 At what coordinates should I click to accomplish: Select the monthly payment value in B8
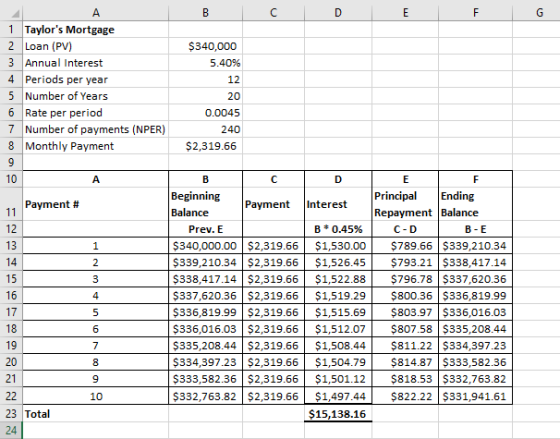[x=205, y=146]
